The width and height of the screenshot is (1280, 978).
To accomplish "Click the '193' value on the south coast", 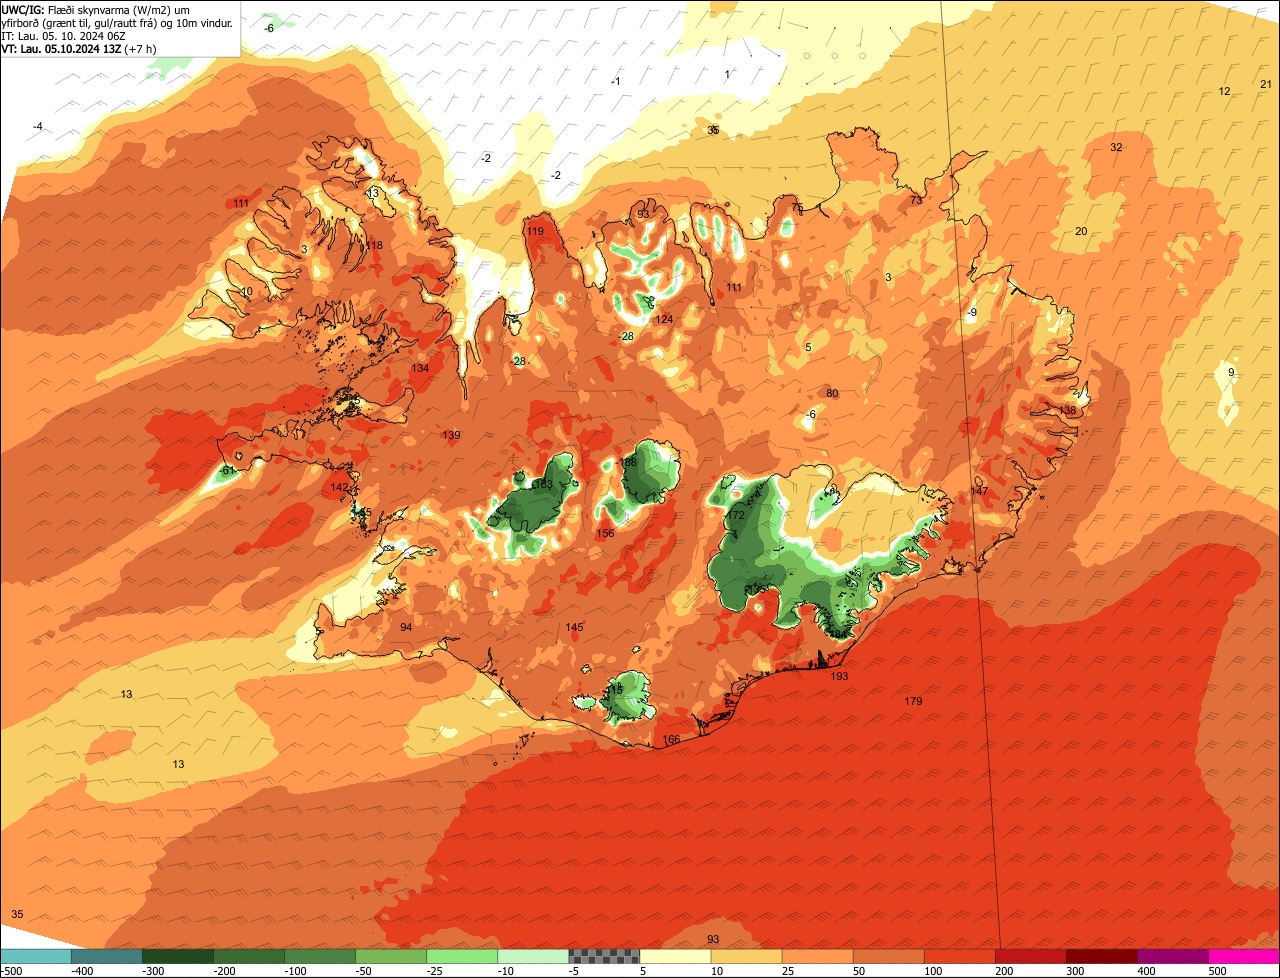I will tap(839, 677).
